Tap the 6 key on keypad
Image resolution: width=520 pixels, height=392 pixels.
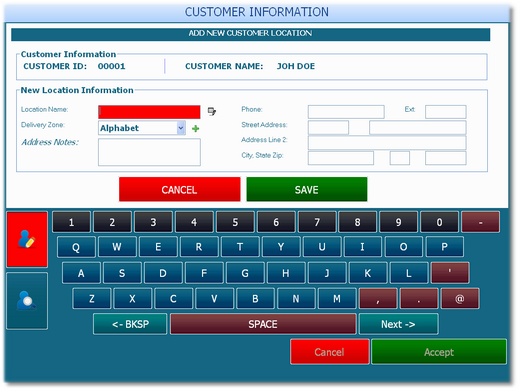pos(276,222)
